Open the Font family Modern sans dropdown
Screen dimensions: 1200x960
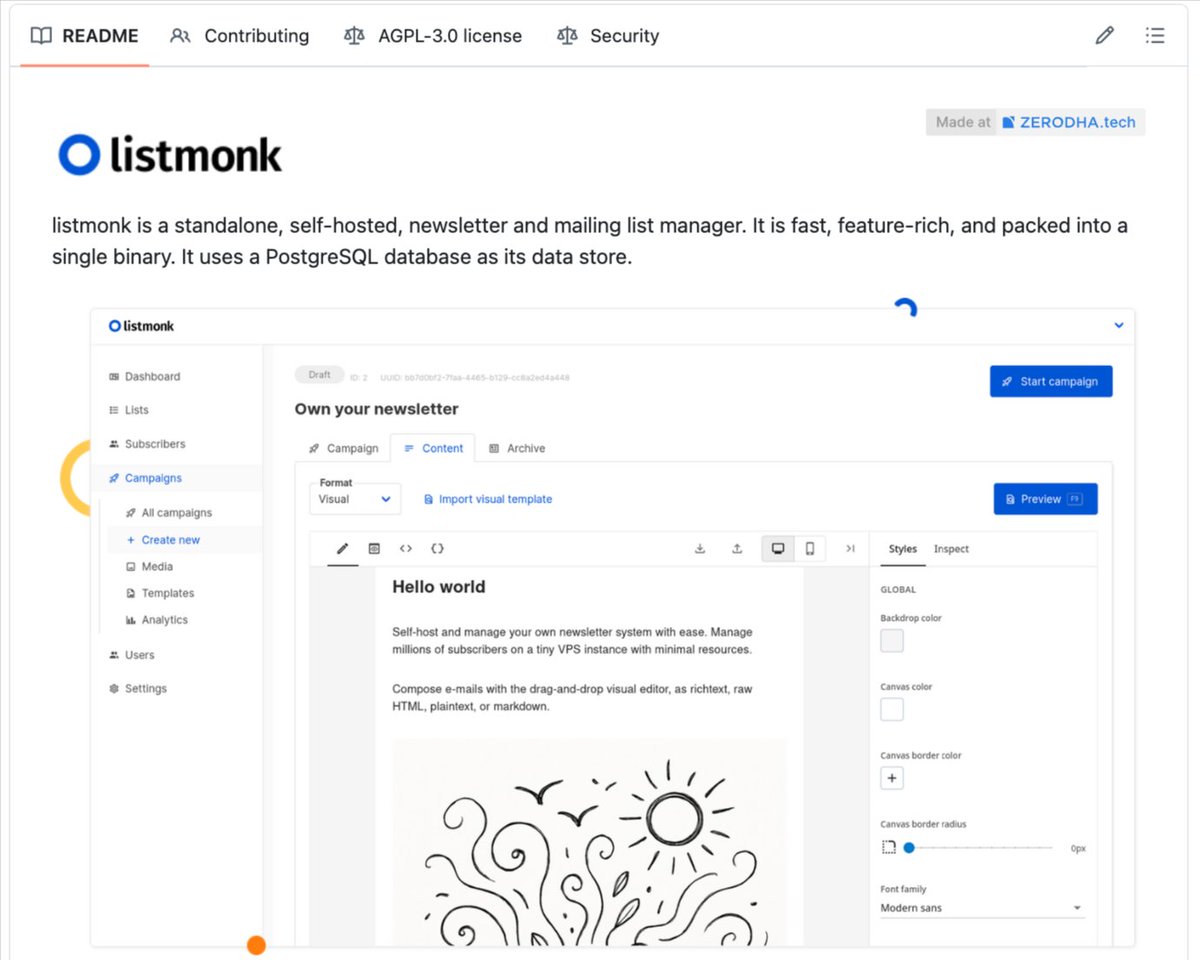click(982, 908)
